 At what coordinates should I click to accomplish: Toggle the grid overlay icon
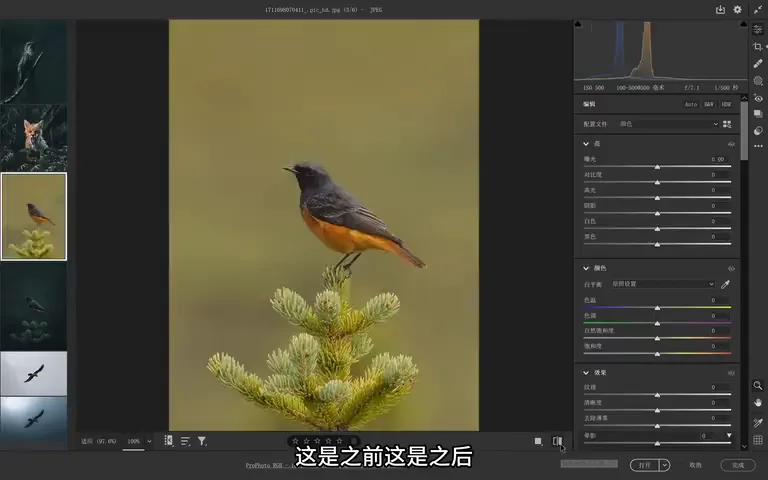click(758, 440)
